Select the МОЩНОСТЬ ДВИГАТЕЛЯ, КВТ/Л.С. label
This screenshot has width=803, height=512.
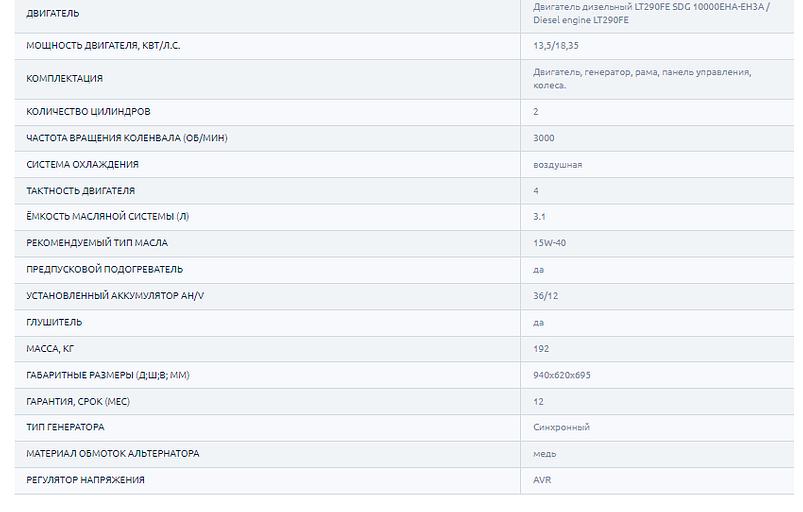tap(103, 46)
